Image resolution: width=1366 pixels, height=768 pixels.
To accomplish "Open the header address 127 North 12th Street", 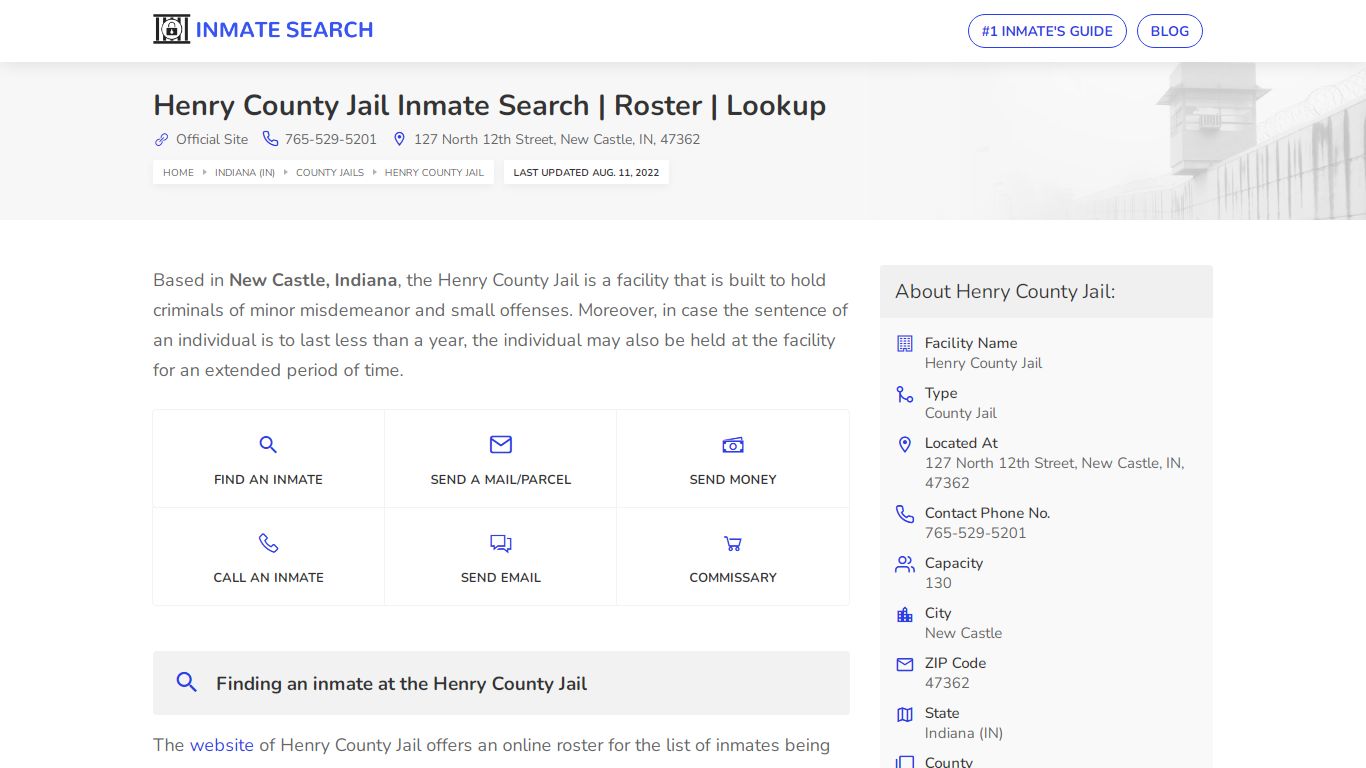I will (557, 139).
